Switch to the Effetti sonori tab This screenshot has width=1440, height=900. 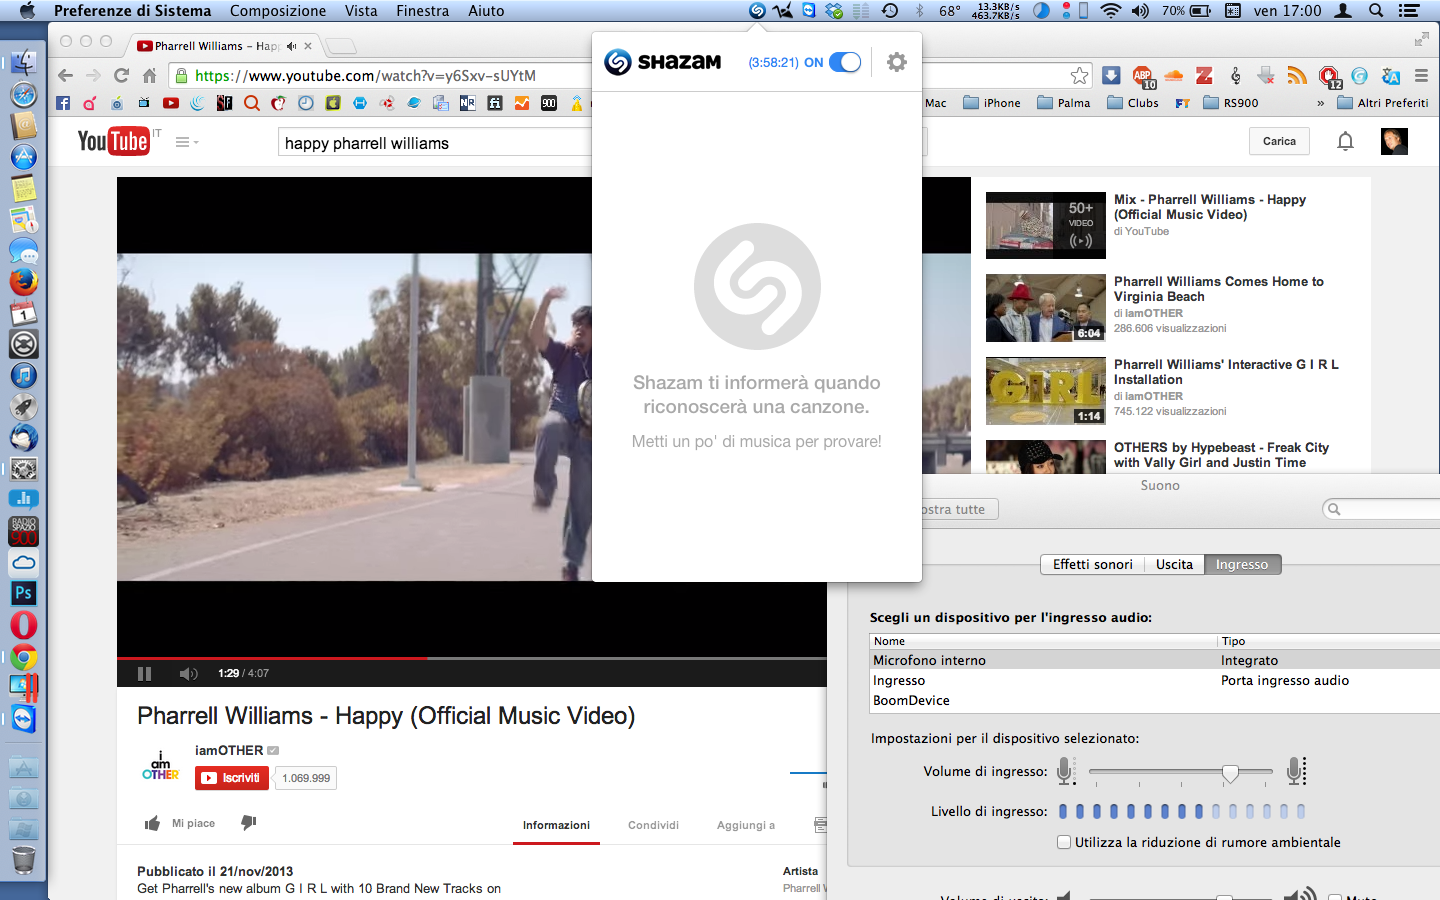point(1092,564)
